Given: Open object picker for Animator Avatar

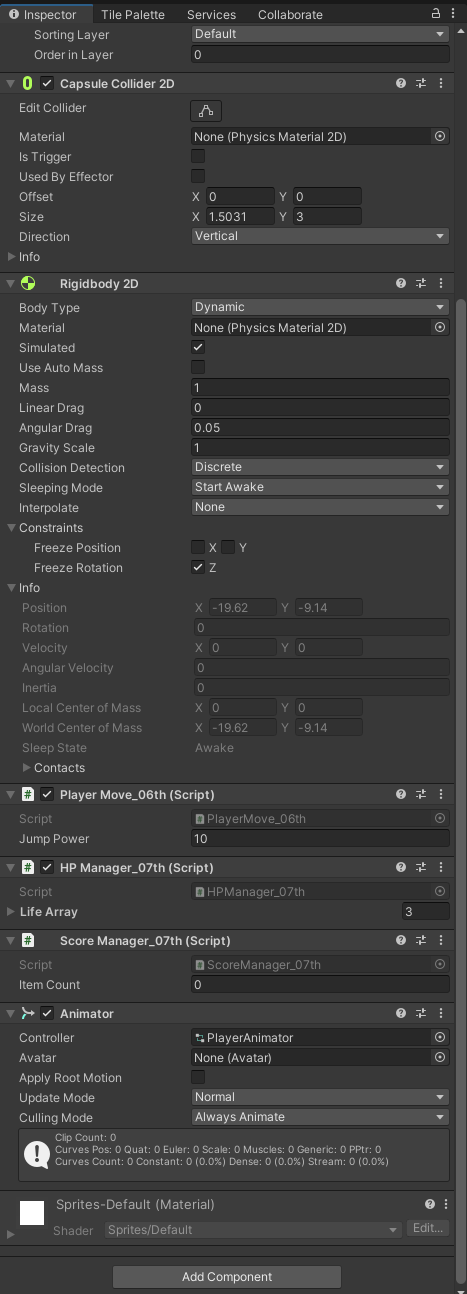Looking at the screenshot, I should [440, 1057].
